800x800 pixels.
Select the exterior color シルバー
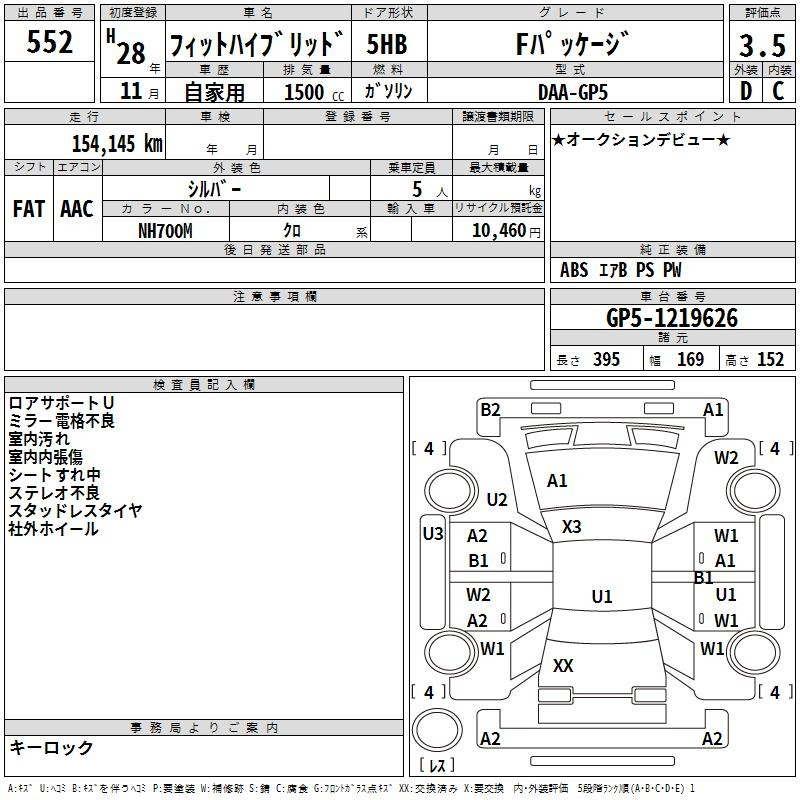[214, 189]
